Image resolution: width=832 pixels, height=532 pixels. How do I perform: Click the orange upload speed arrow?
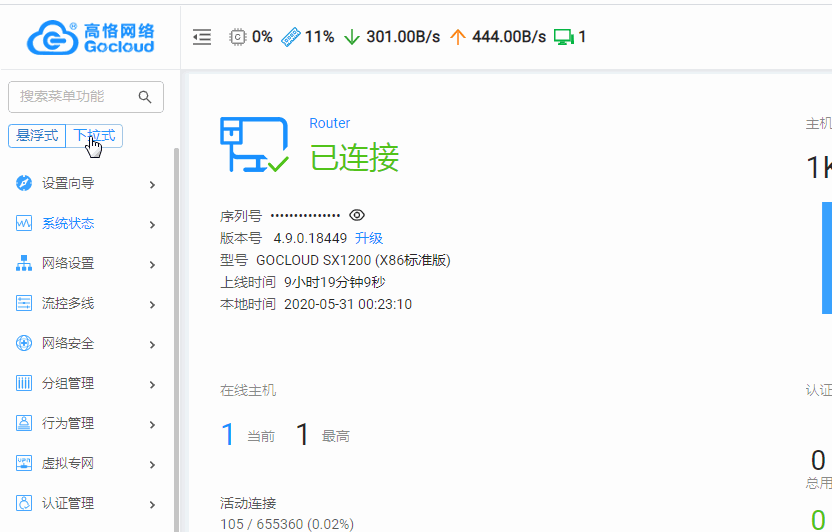point(458,37)
